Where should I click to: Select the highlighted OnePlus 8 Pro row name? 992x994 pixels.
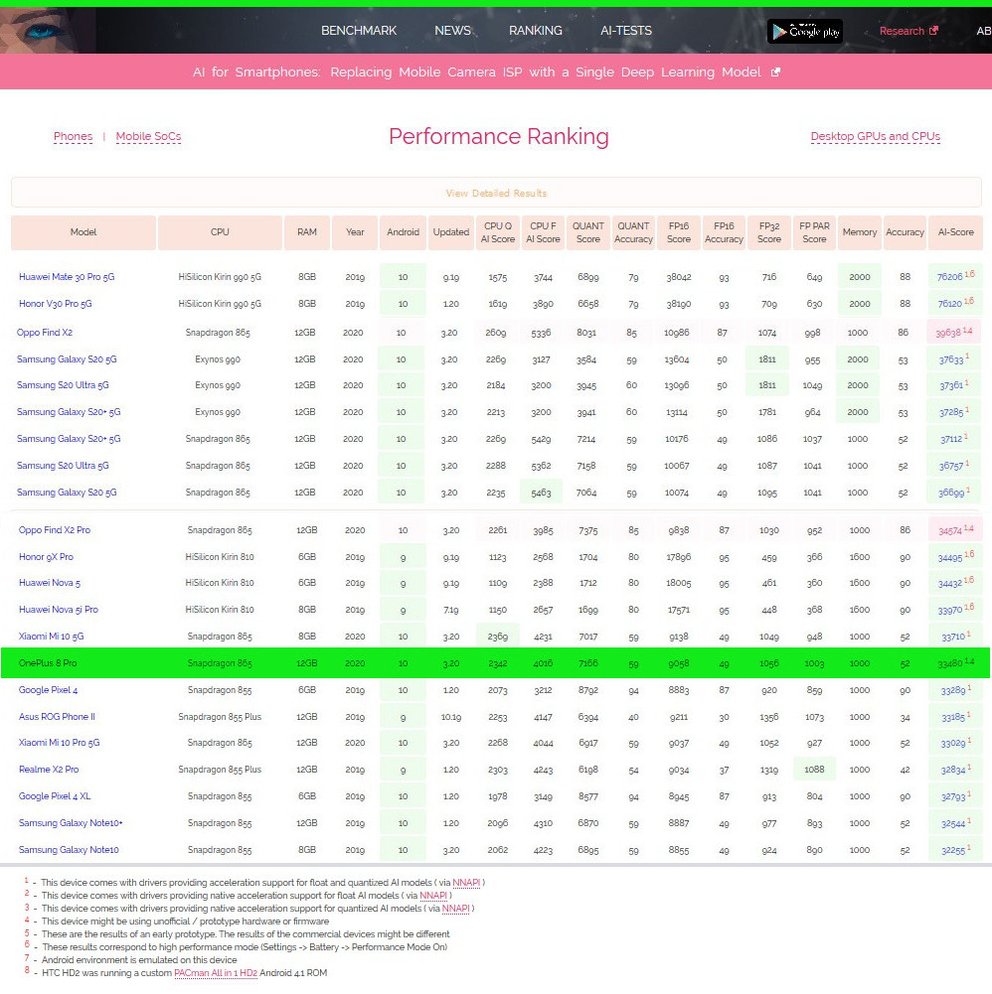click(48, 663)
